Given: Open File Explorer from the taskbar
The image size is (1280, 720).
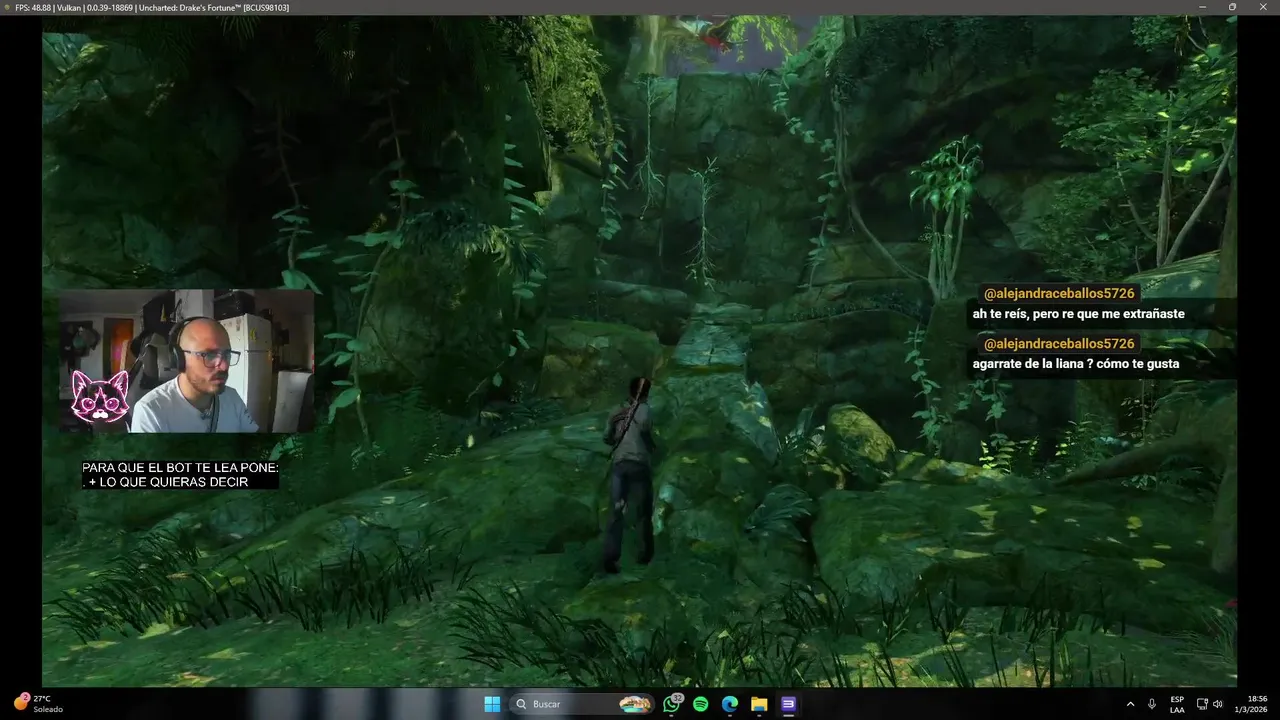Looking at the screenshot, I should [x=759, y=704].
